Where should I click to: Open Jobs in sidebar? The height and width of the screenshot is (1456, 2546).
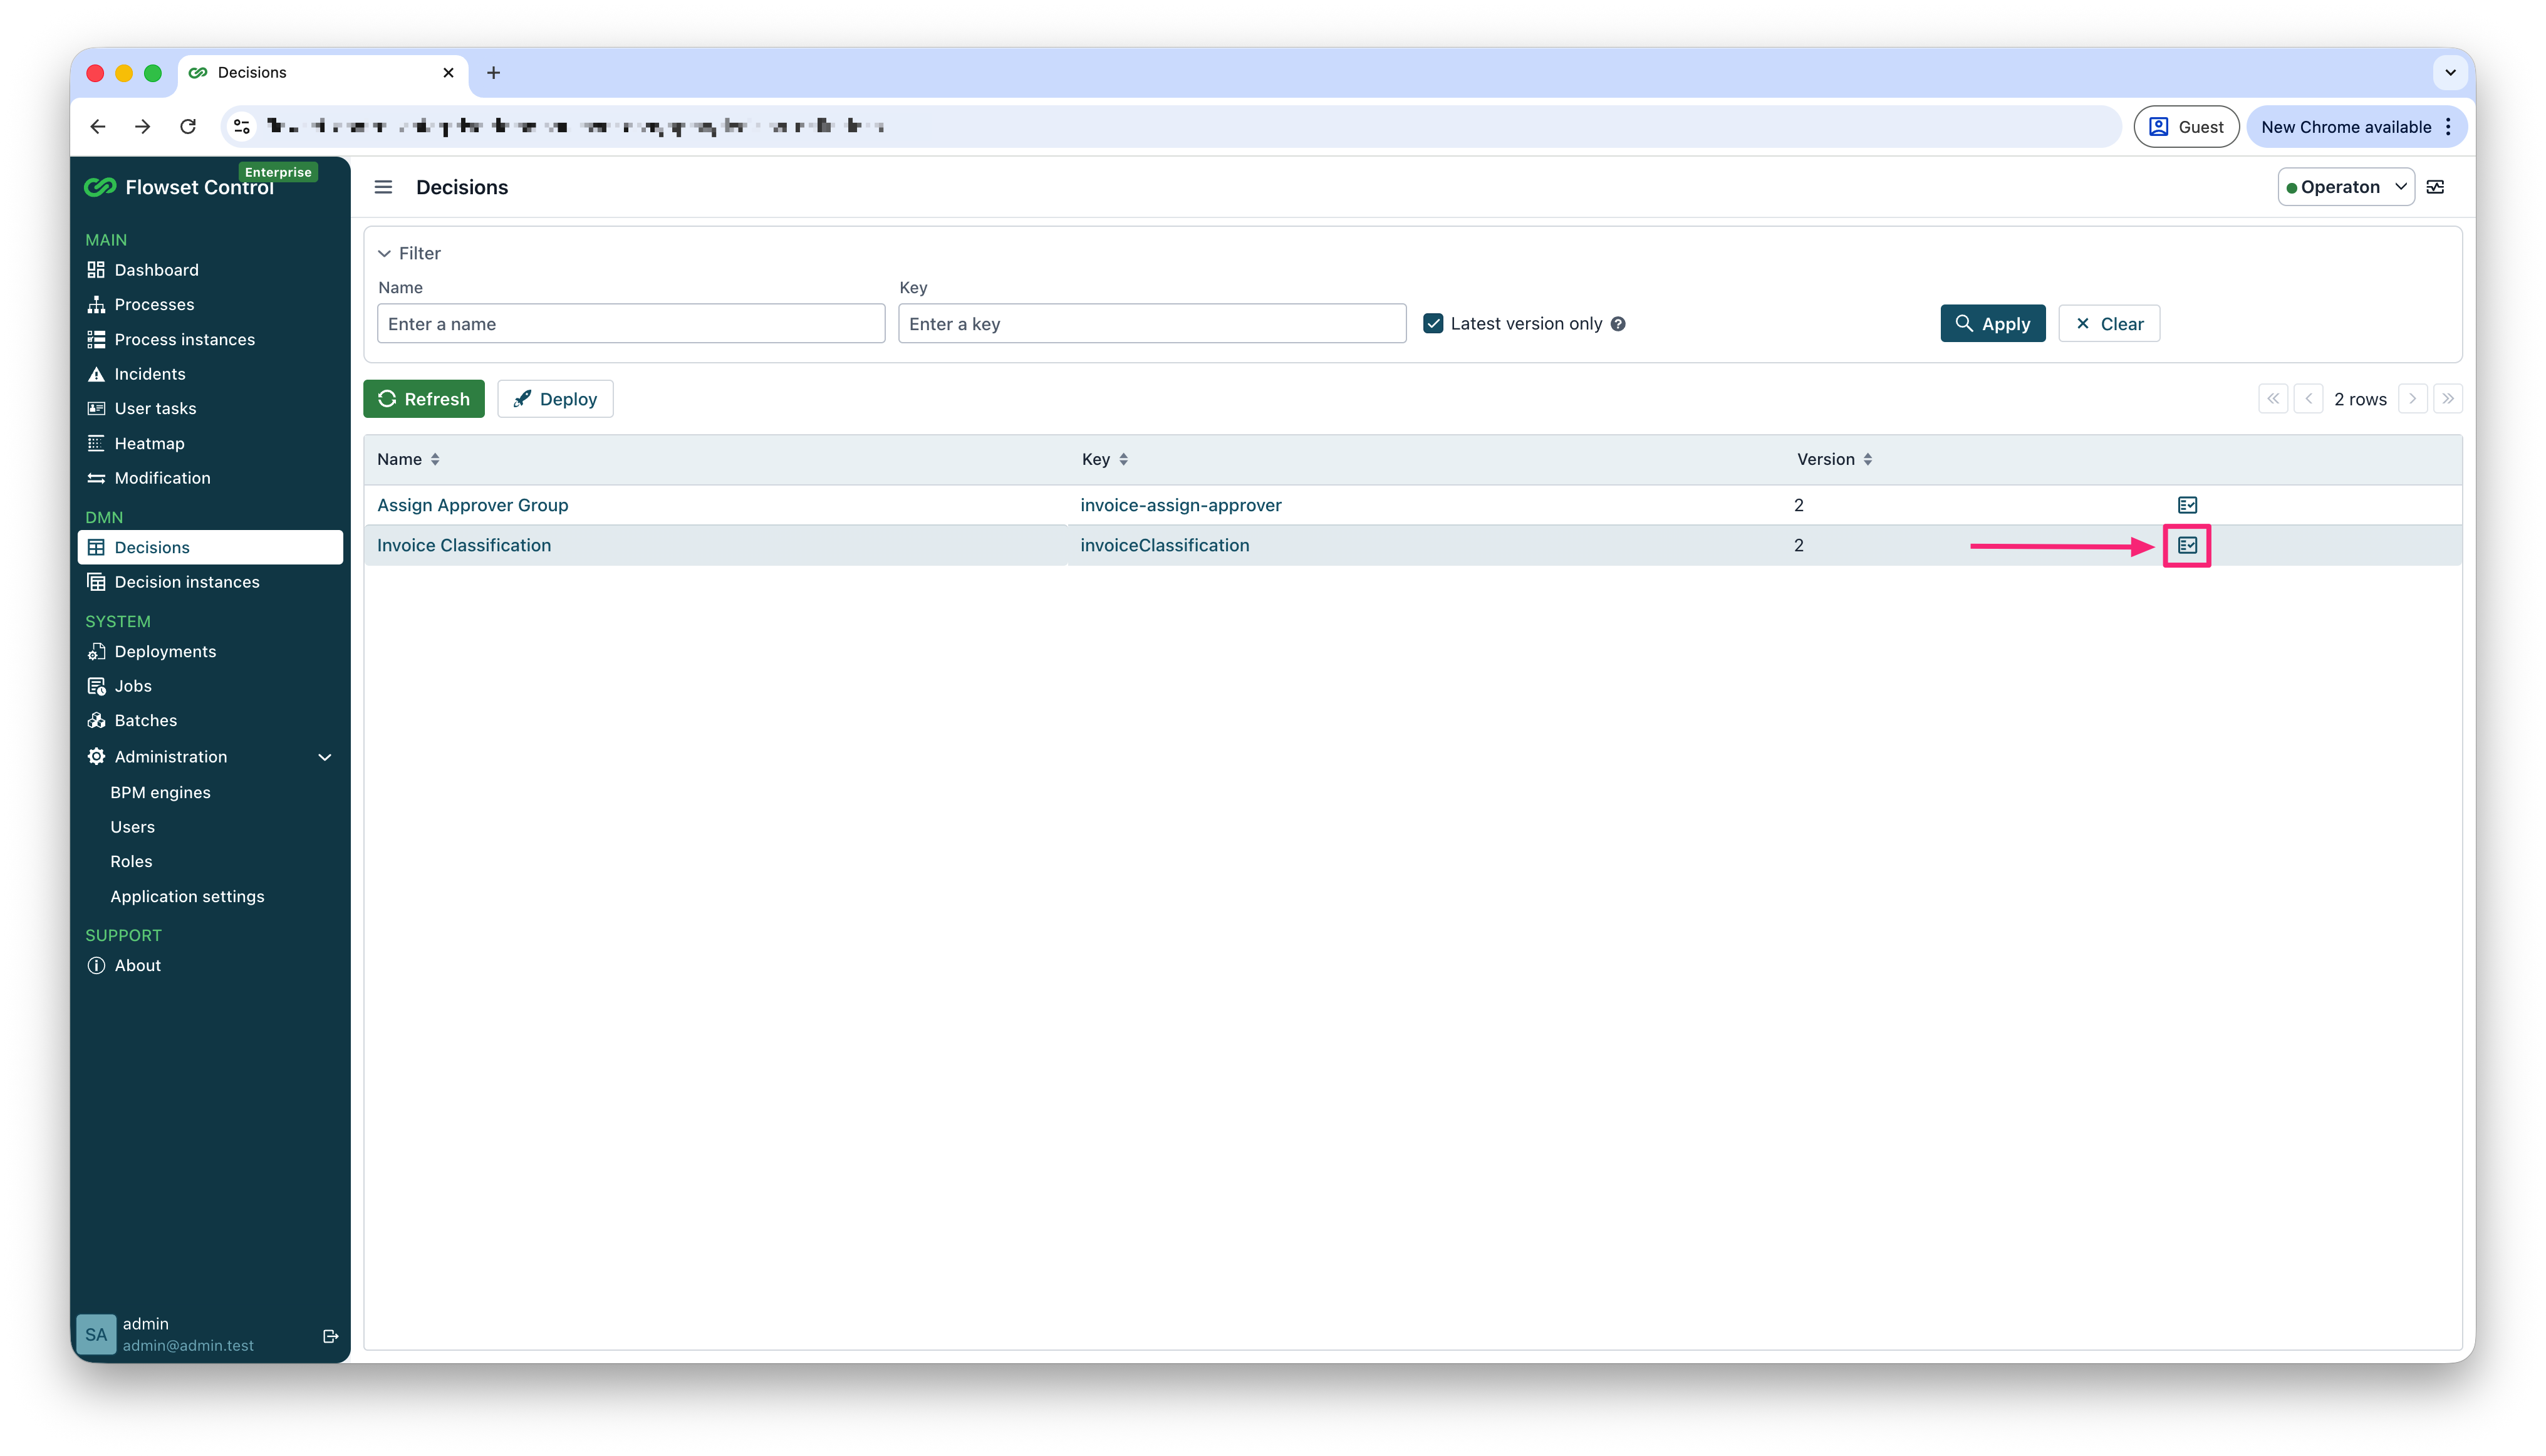click(210, 686)
